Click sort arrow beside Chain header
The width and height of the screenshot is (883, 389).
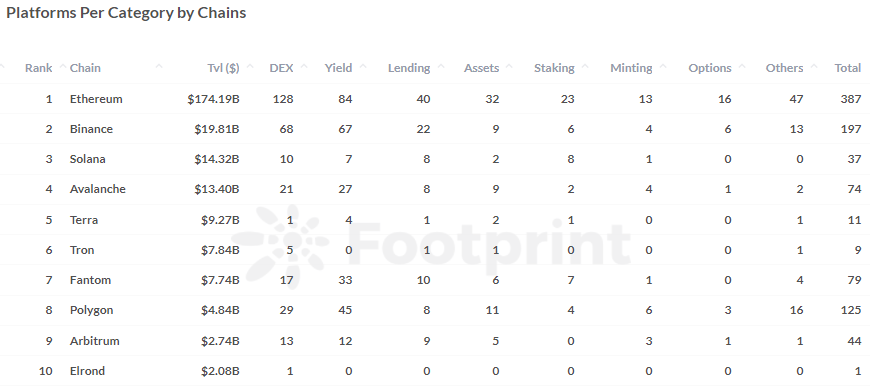(159, 67)
